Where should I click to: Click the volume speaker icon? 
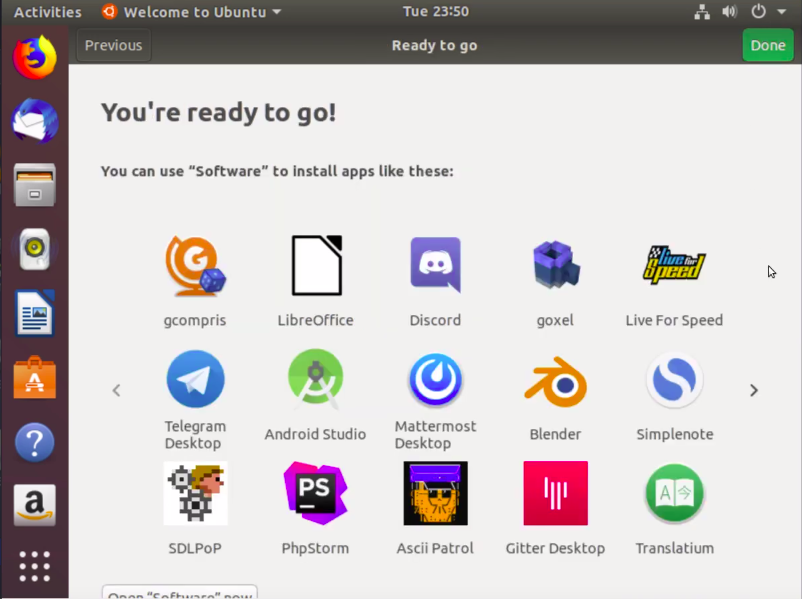(730, 12)
